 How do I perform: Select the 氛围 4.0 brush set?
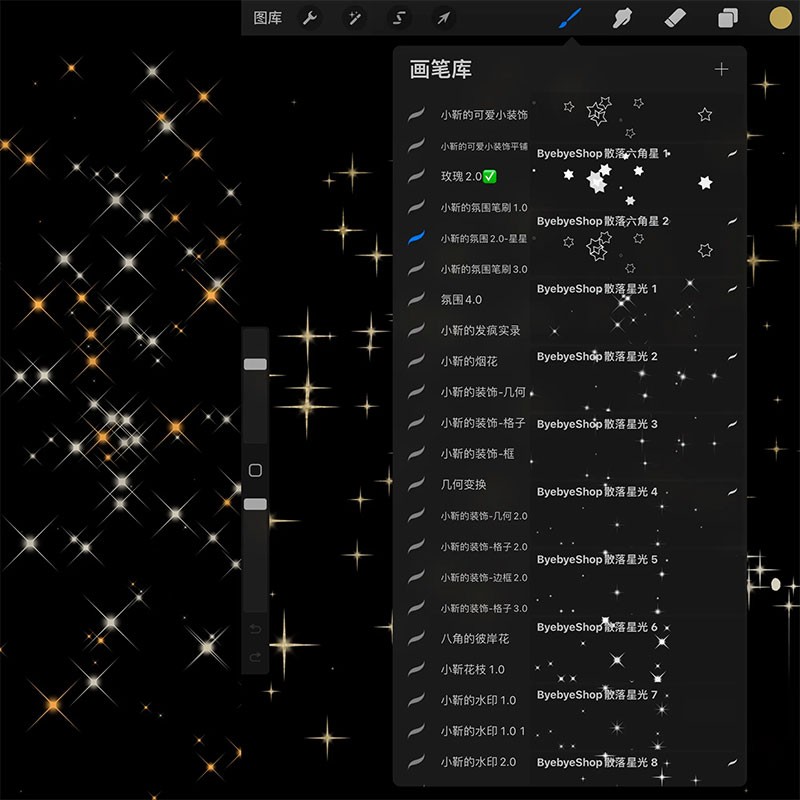pos(461,299)
